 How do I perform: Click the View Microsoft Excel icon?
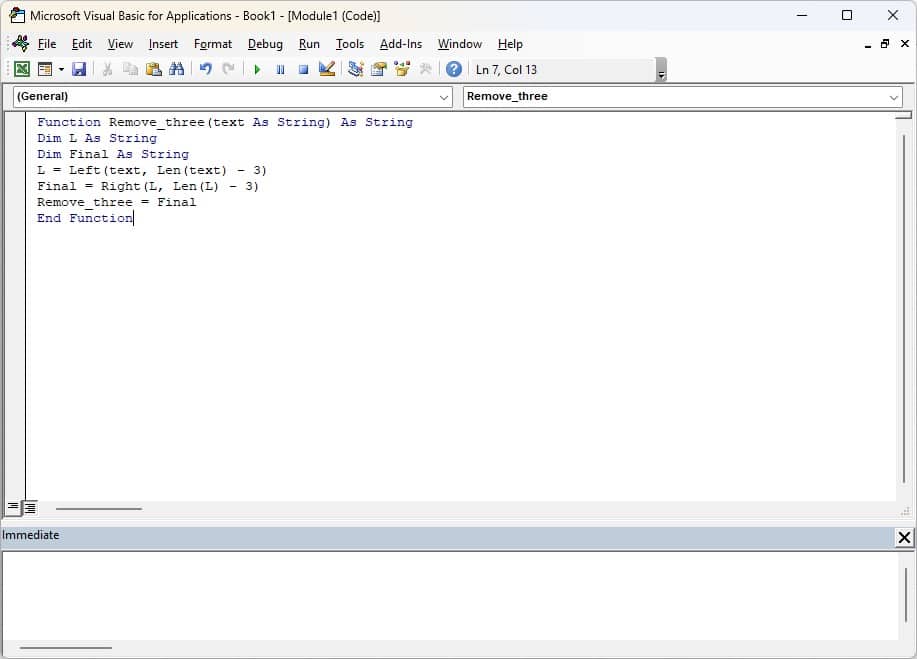(x=22, y=68)
